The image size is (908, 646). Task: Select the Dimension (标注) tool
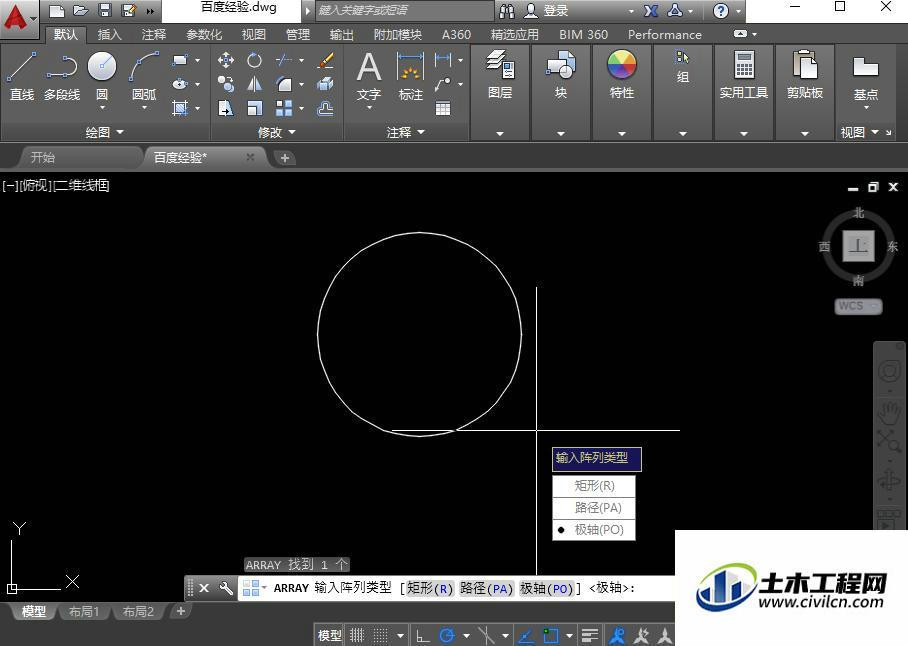[411, 75]
